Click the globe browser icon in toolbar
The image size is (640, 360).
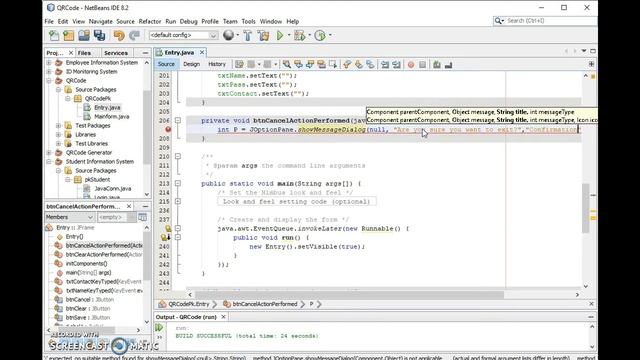coord(229,35)
